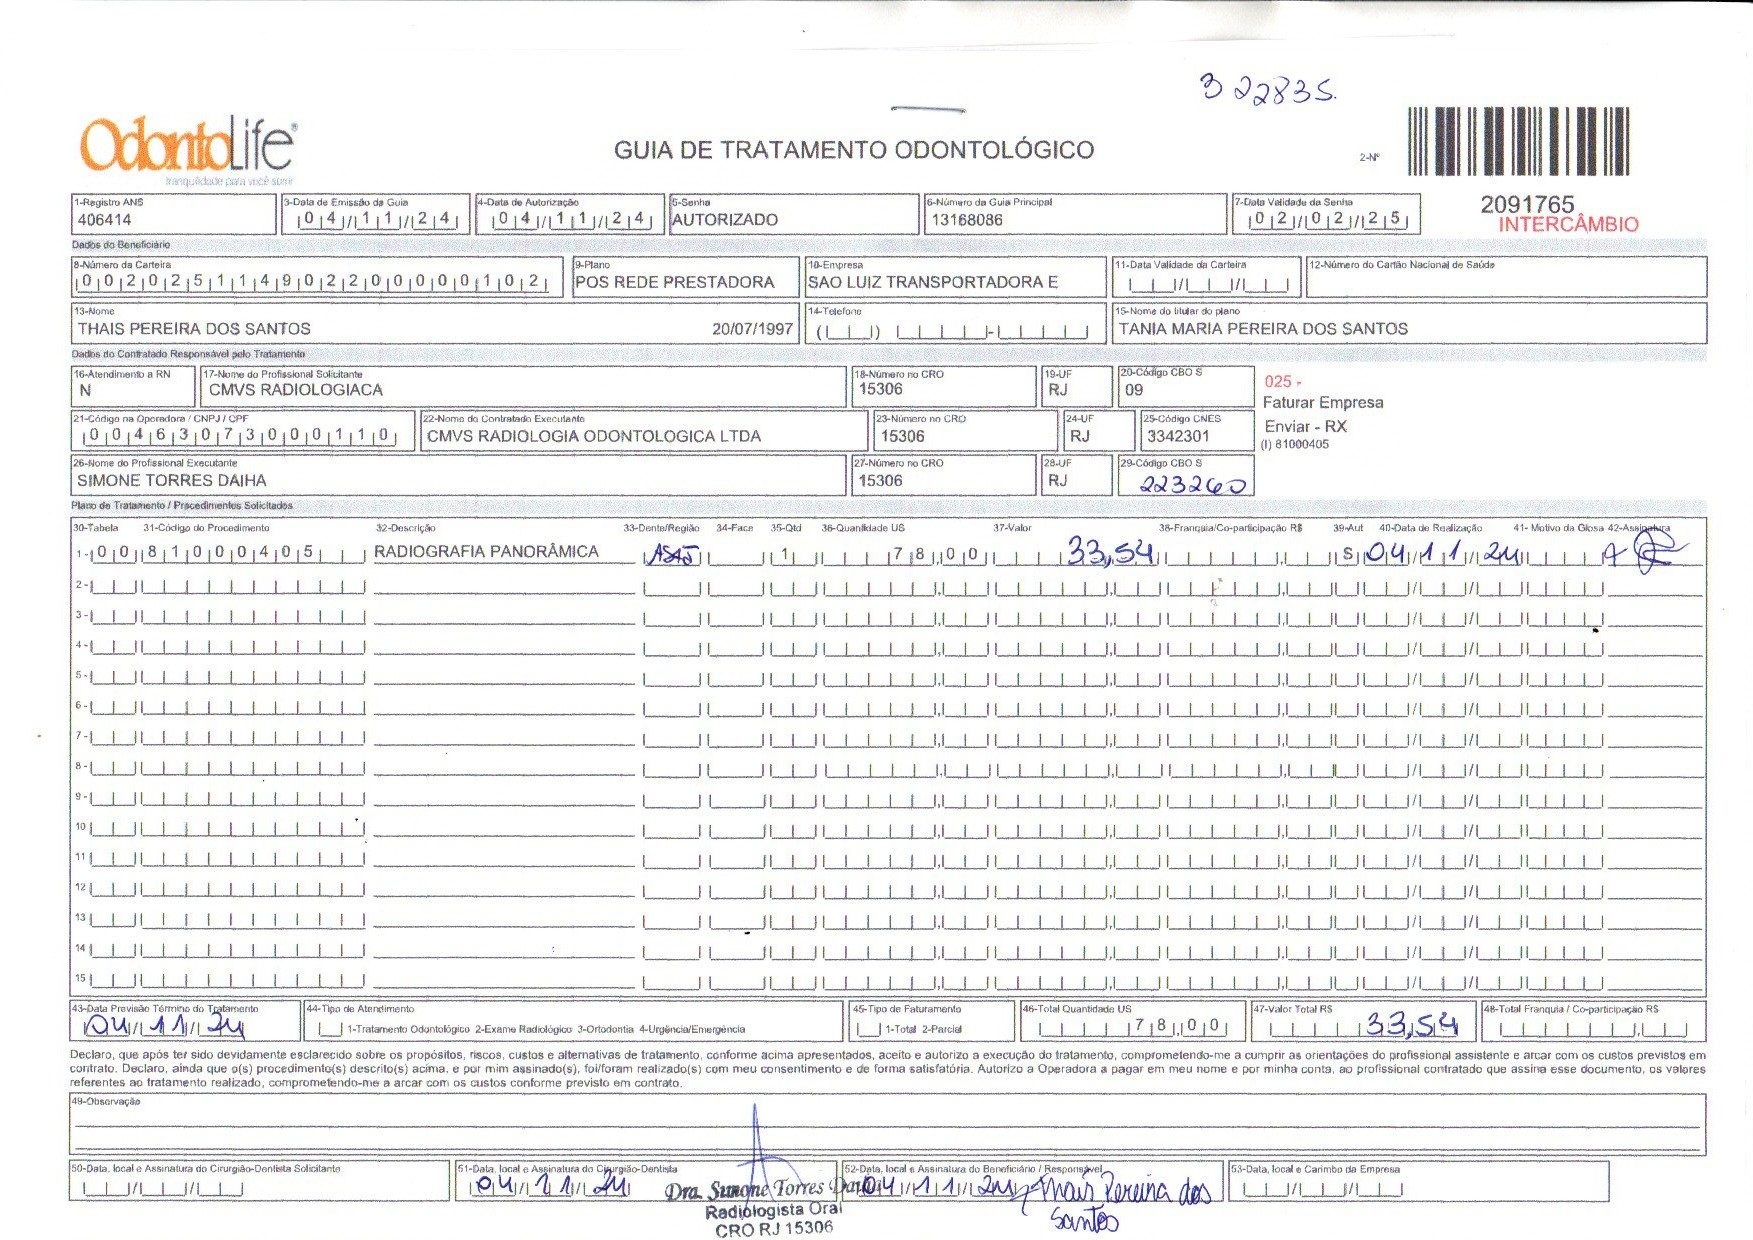Viewport: 1753px width, 1240px height.
Task: Check the 'Tipo de Atendimento' box
Action: click(329, 1029)
